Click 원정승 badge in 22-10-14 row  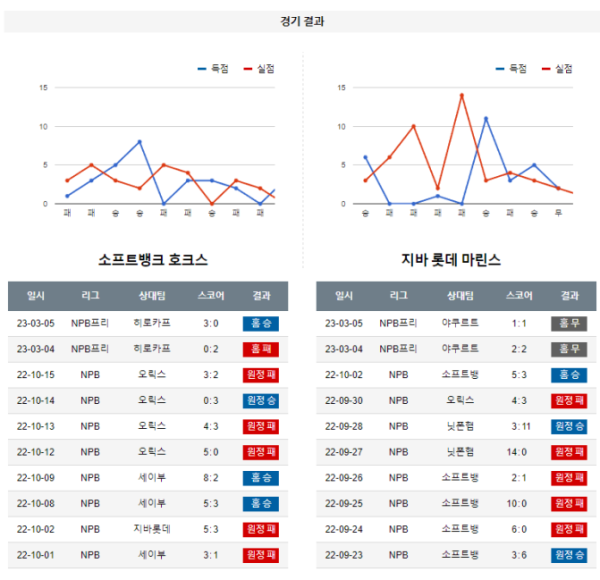(261, 401)
